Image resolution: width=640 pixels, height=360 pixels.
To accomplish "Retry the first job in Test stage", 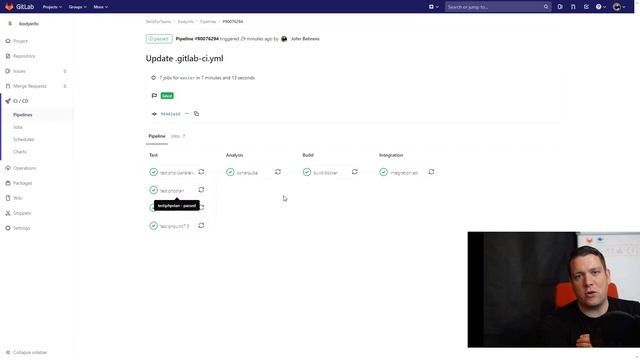I will 201,172.
